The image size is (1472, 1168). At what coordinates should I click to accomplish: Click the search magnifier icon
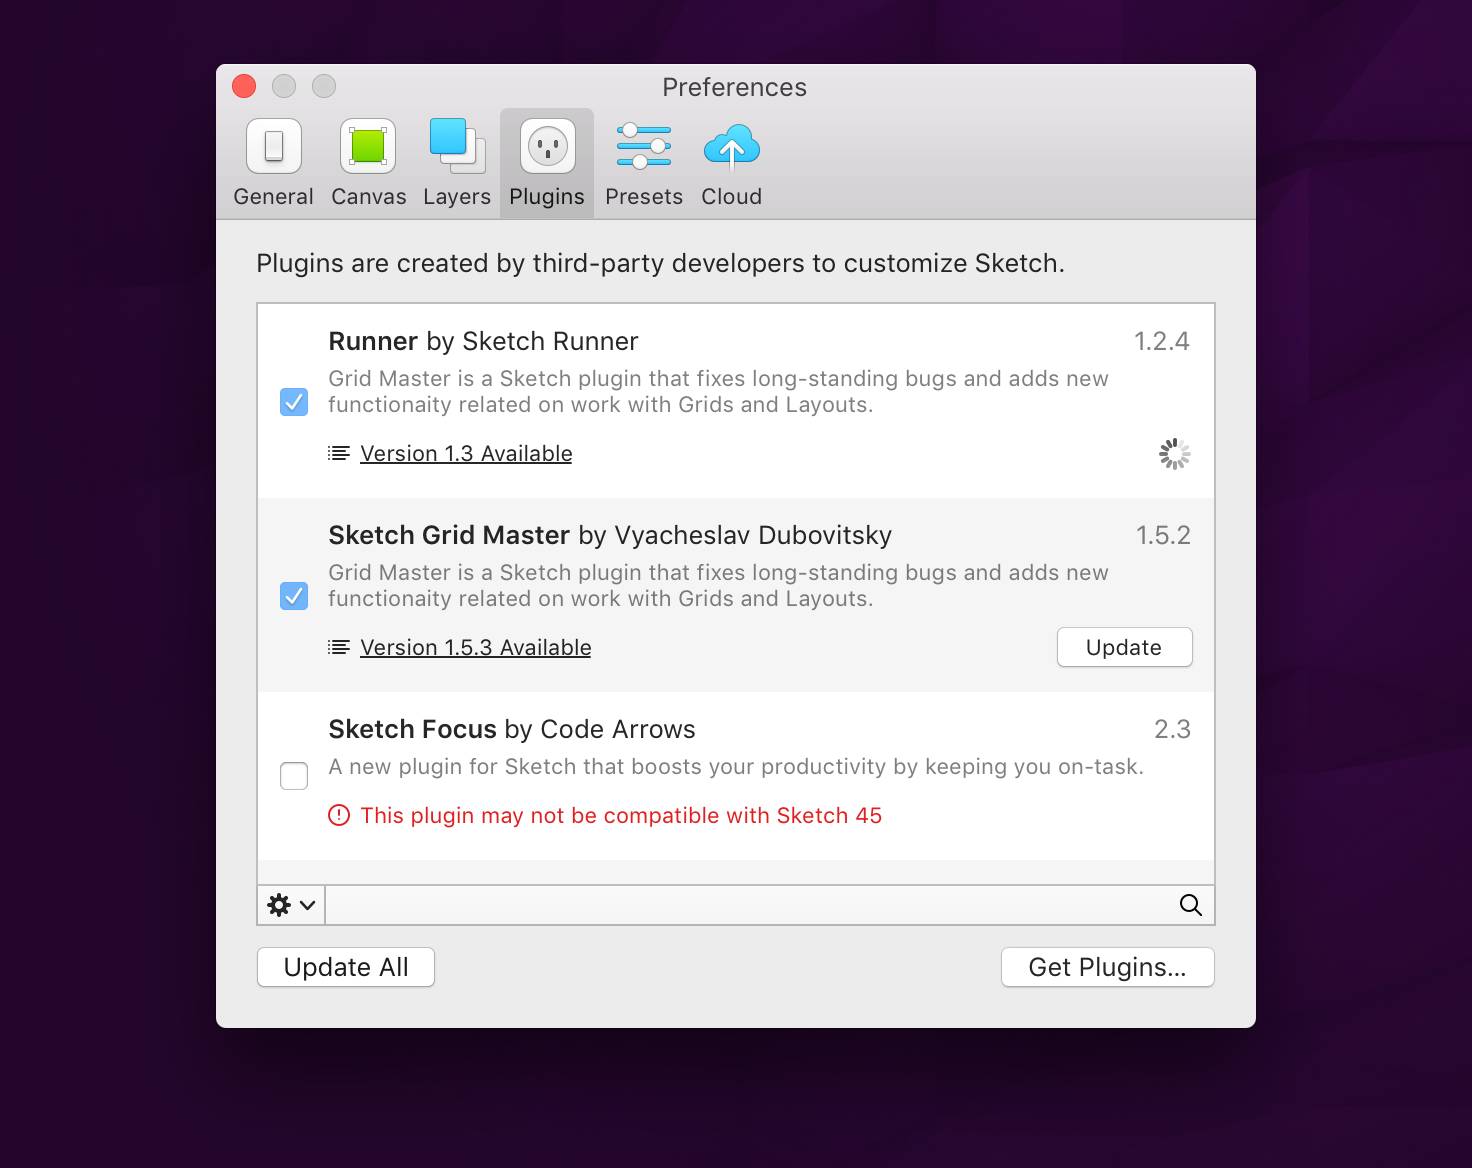click(1190, 905)
